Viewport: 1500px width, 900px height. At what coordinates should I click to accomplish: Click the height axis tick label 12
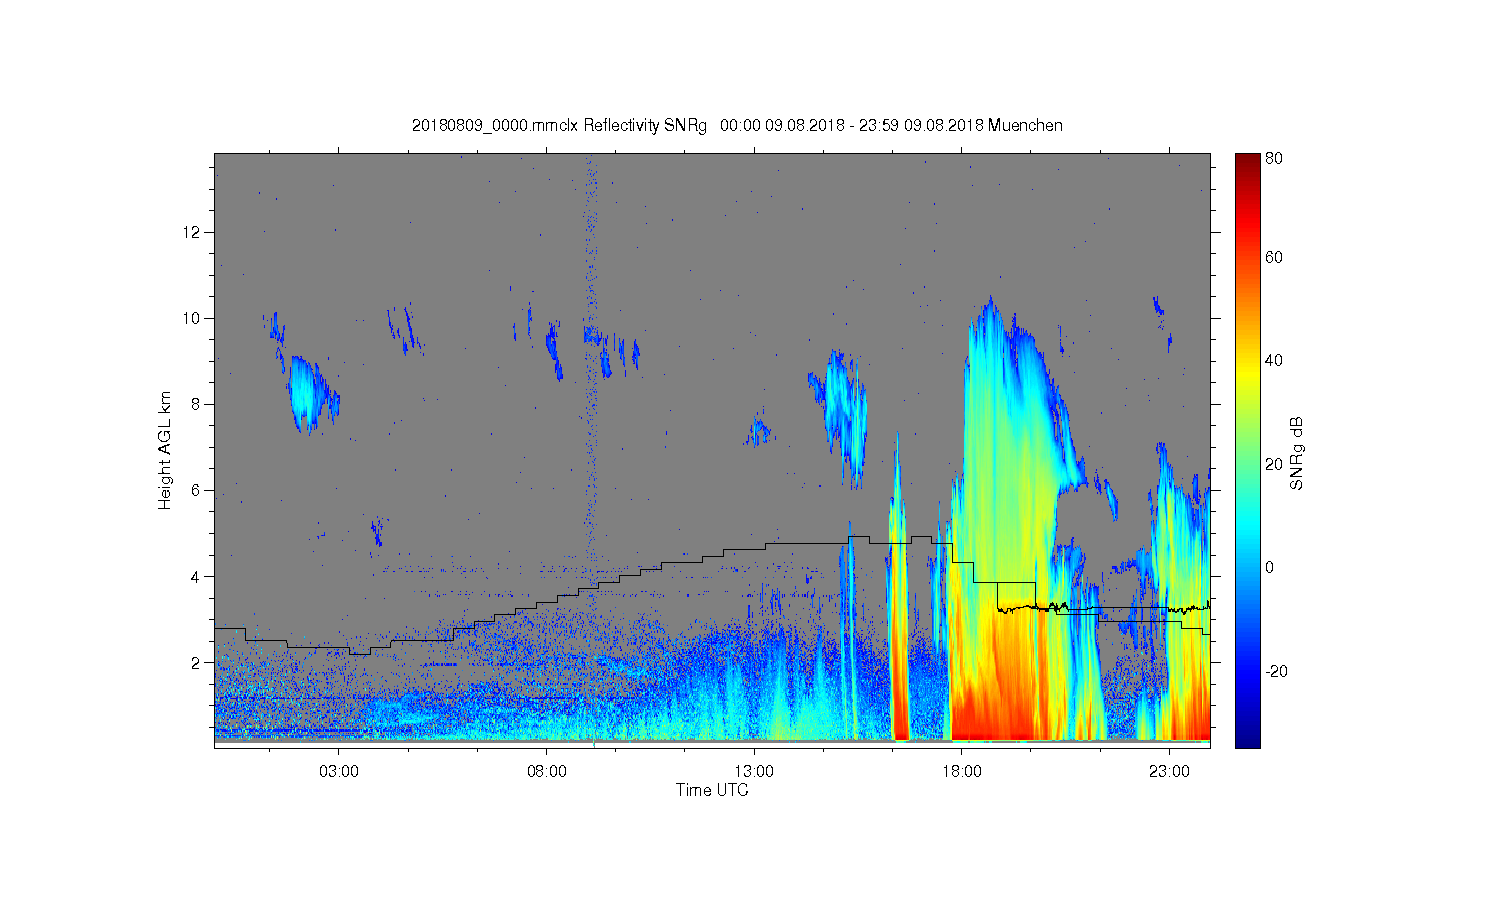click(194, 232)
